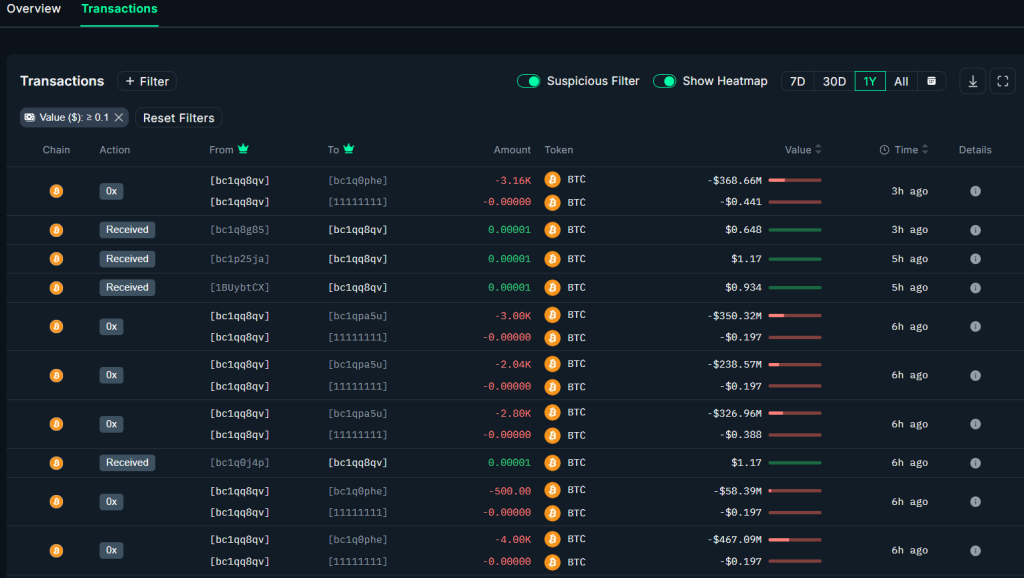Click the heatmap bar for -$467.09M value
The height and width of the screenshot is (578, 1024).
(x=794, y=540)
